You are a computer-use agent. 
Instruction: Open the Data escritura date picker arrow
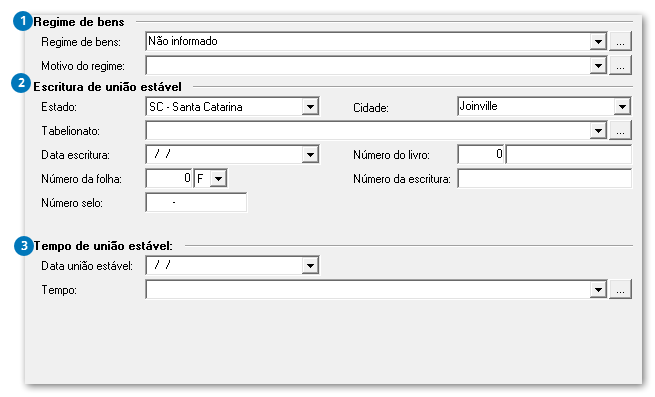tap(310, 155)
